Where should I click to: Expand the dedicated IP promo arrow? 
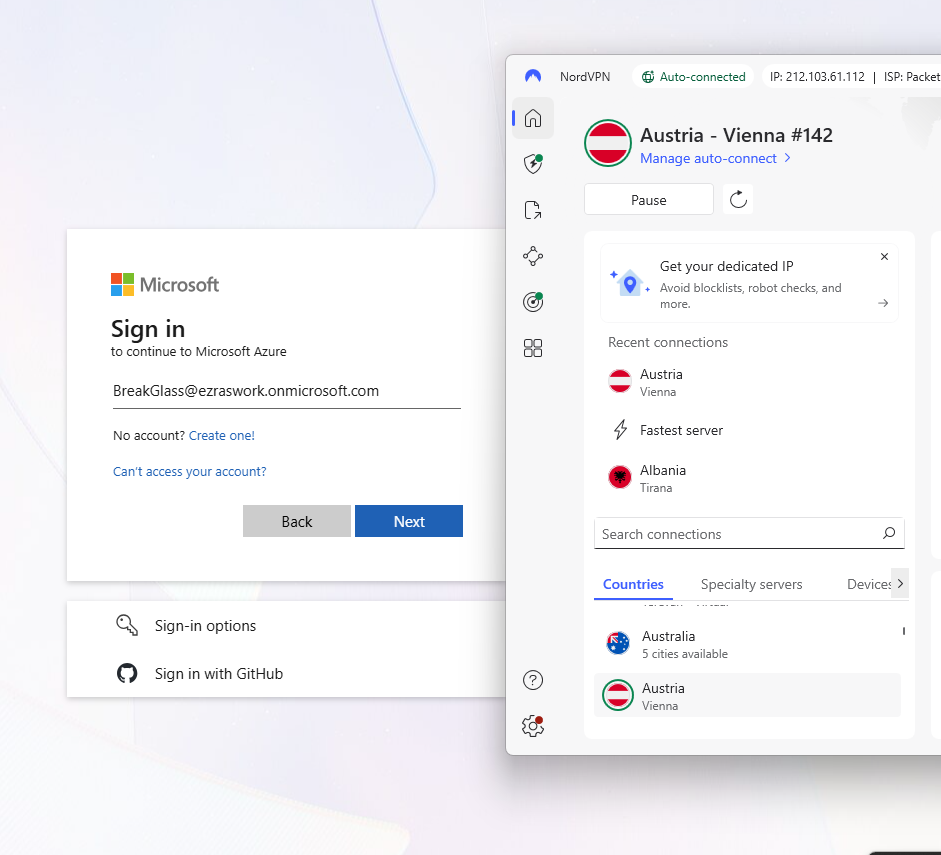884,304
